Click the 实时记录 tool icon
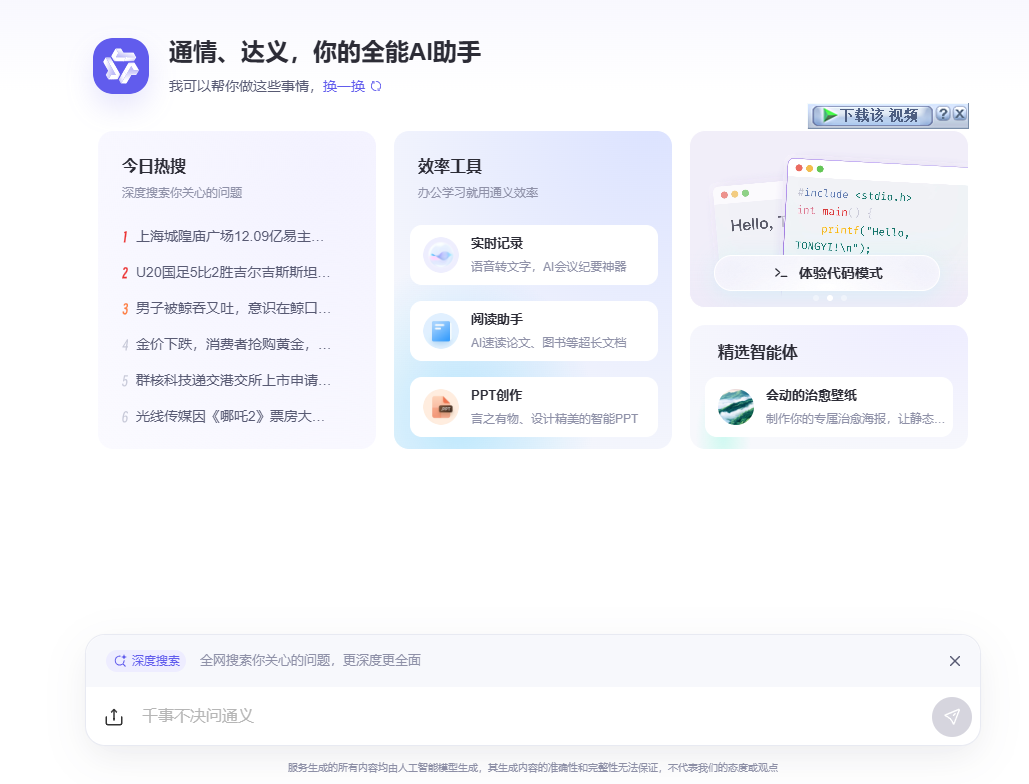The height and width of the screenshot is (784, 1029). click(440, 255)
